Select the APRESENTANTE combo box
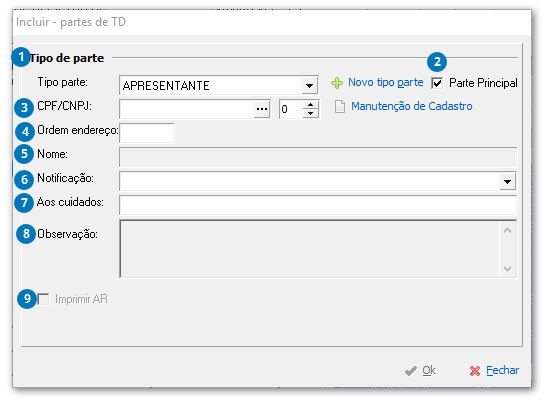Screen dimensions: 545x401 [x=219, y=85]
